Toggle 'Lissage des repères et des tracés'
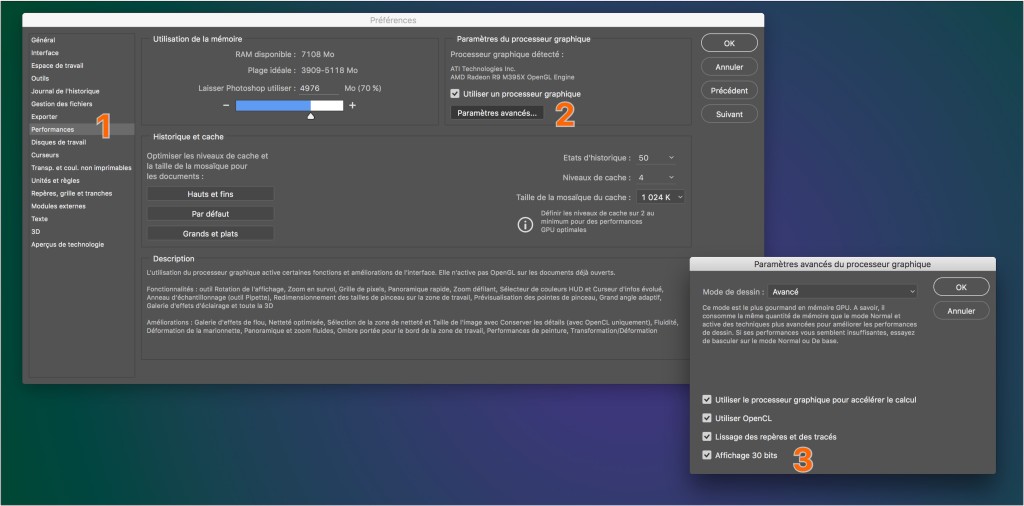This screenshot has height=506, width=1024. click(707, 437)
